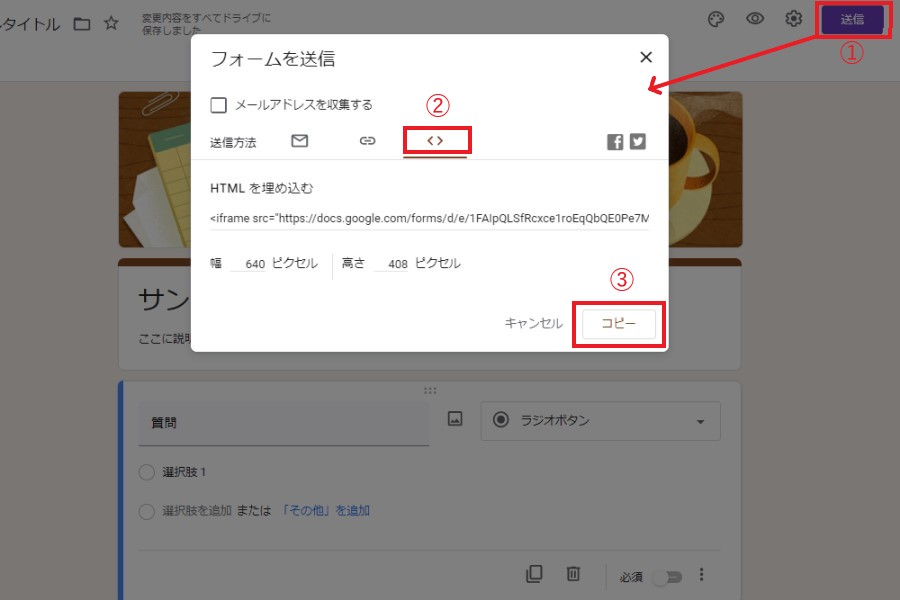
Task: Select the embed HTML tab
Action: (435, 141)
